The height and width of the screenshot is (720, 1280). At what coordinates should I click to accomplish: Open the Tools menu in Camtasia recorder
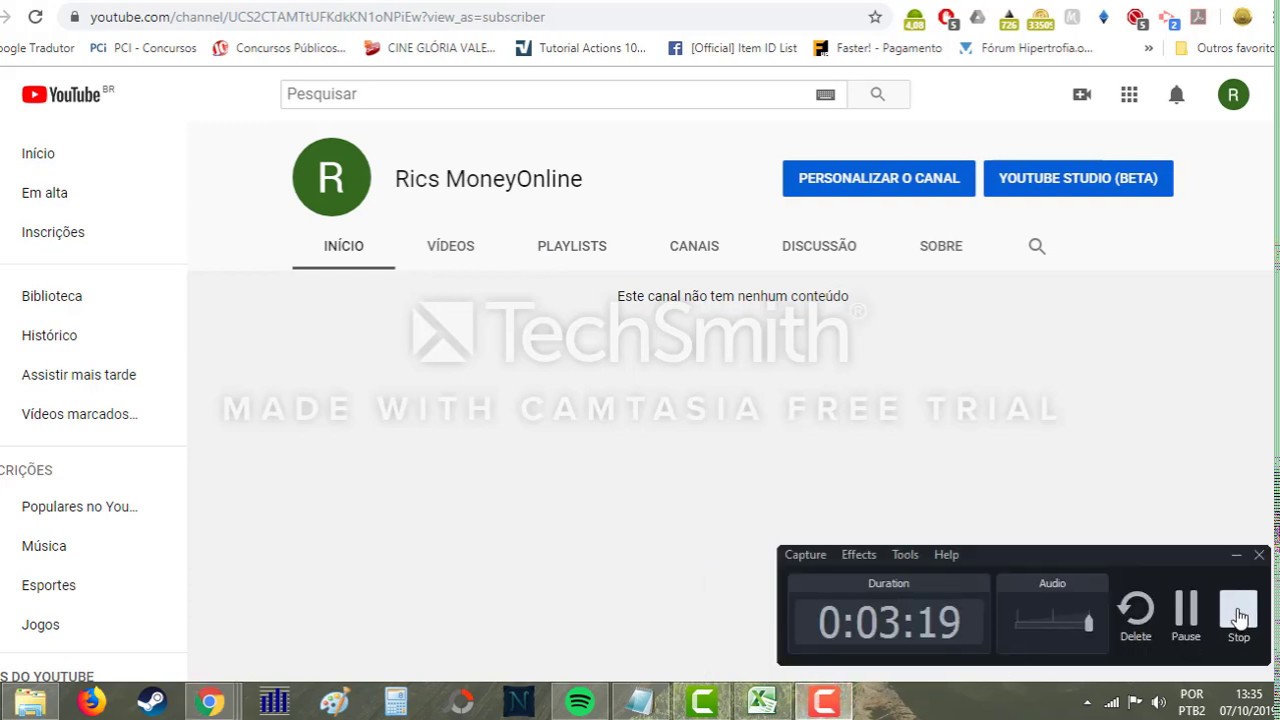click(905, 555)
